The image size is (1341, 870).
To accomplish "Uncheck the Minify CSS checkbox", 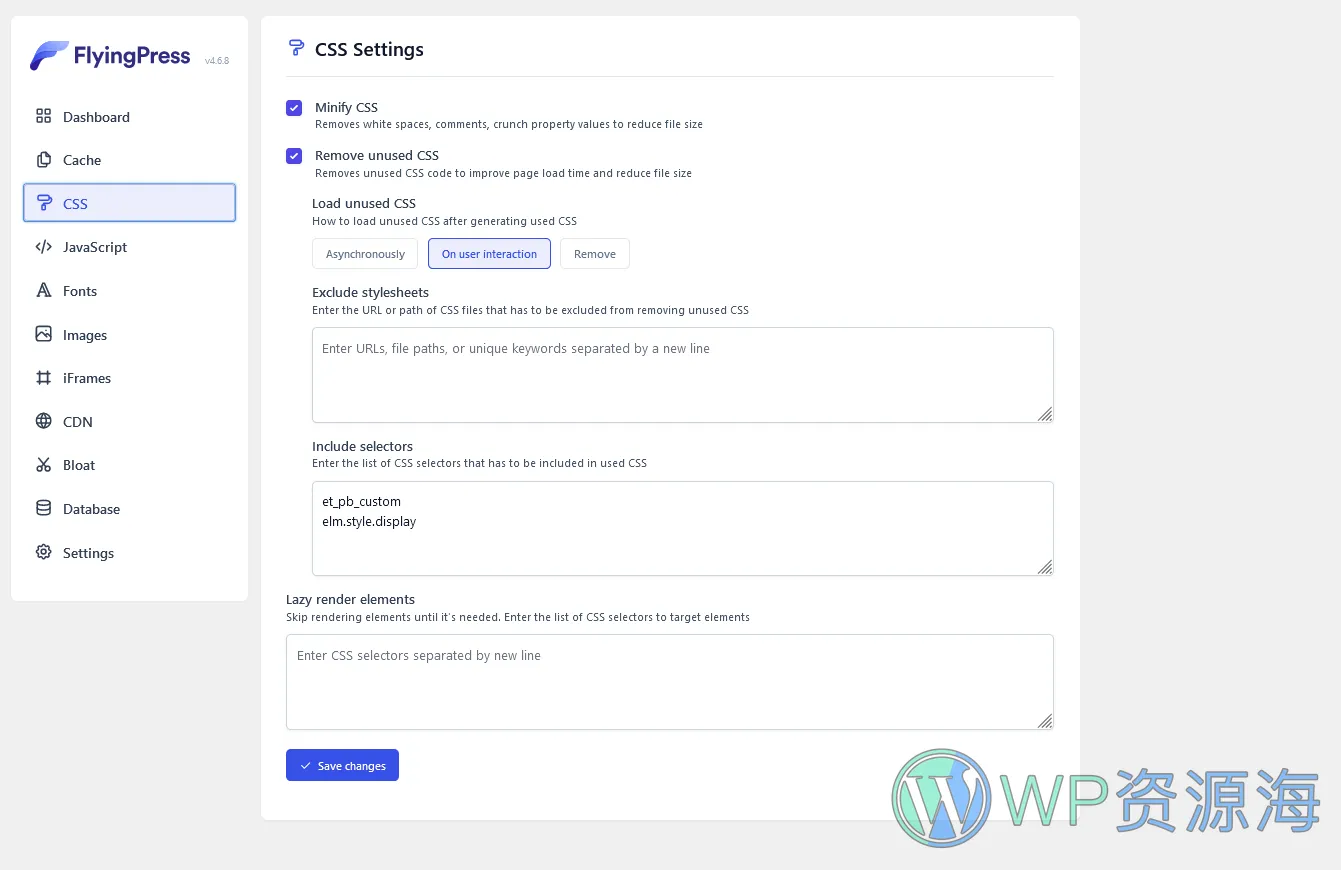I will (294, 108).
